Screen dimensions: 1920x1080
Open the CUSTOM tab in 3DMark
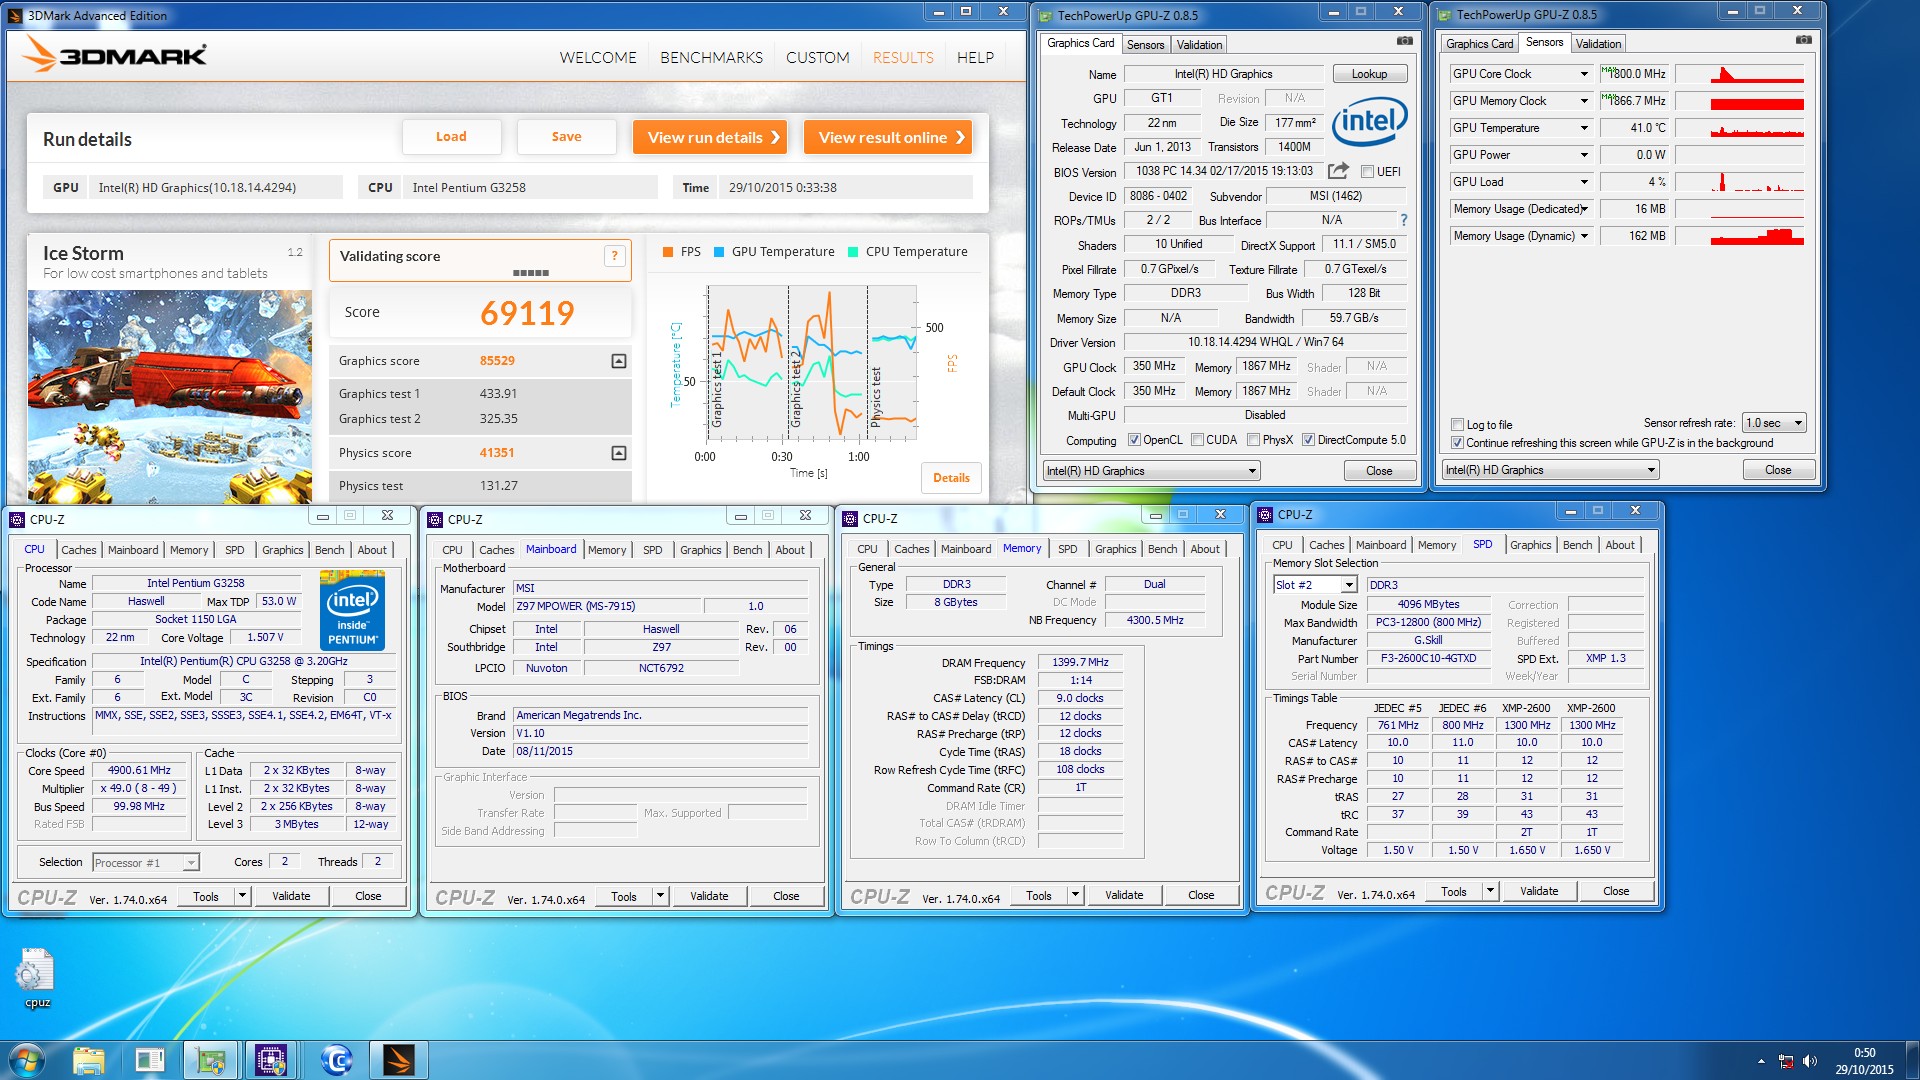[817, 58]
